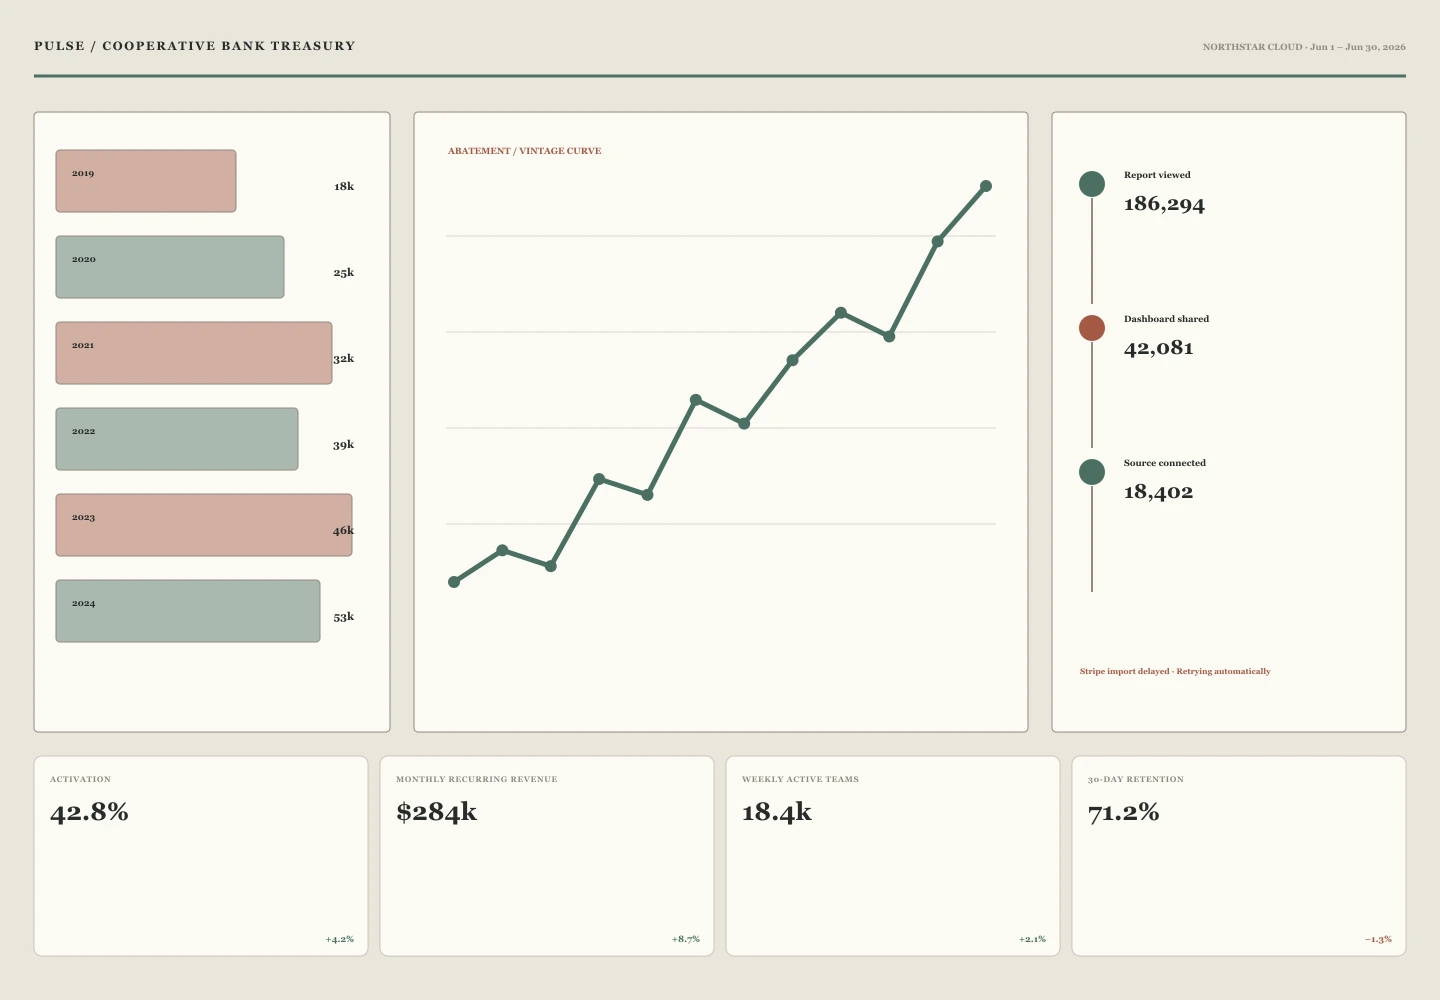This screenshot has width=1440, height=1000.
Task: Click the "18,402" count
Action: 1159,492
